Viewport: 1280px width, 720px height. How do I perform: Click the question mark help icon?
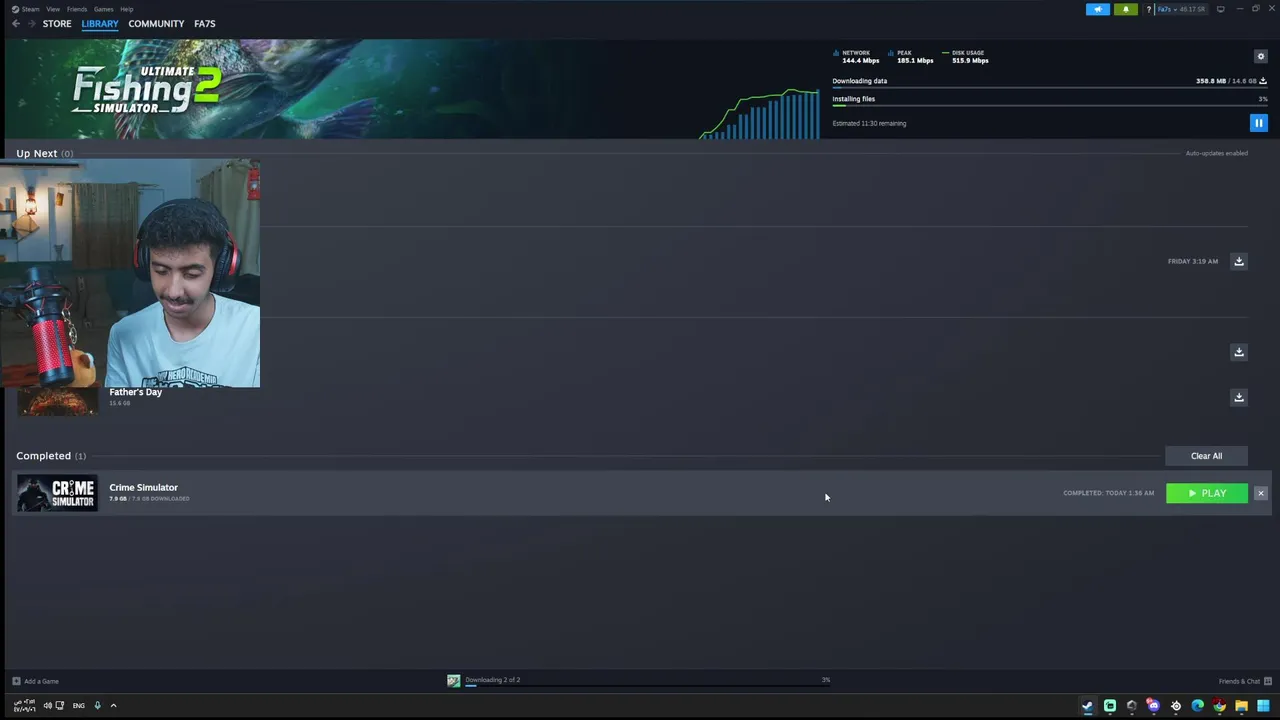pyautogui.click(x=1149, y=9)
